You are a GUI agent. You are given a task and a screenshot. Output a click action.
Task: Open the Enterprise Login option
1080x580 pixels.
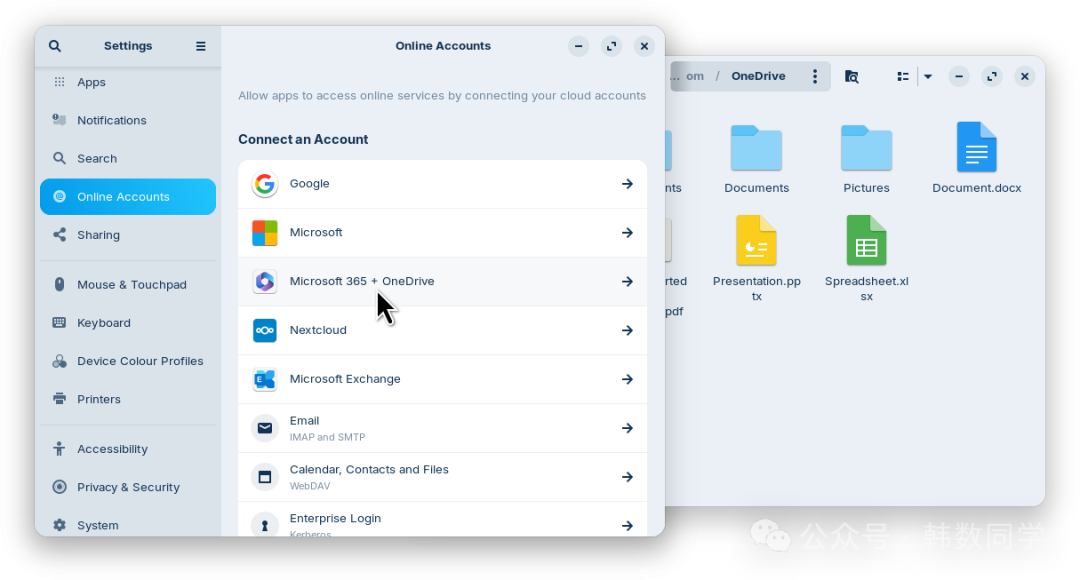[443, 518]
